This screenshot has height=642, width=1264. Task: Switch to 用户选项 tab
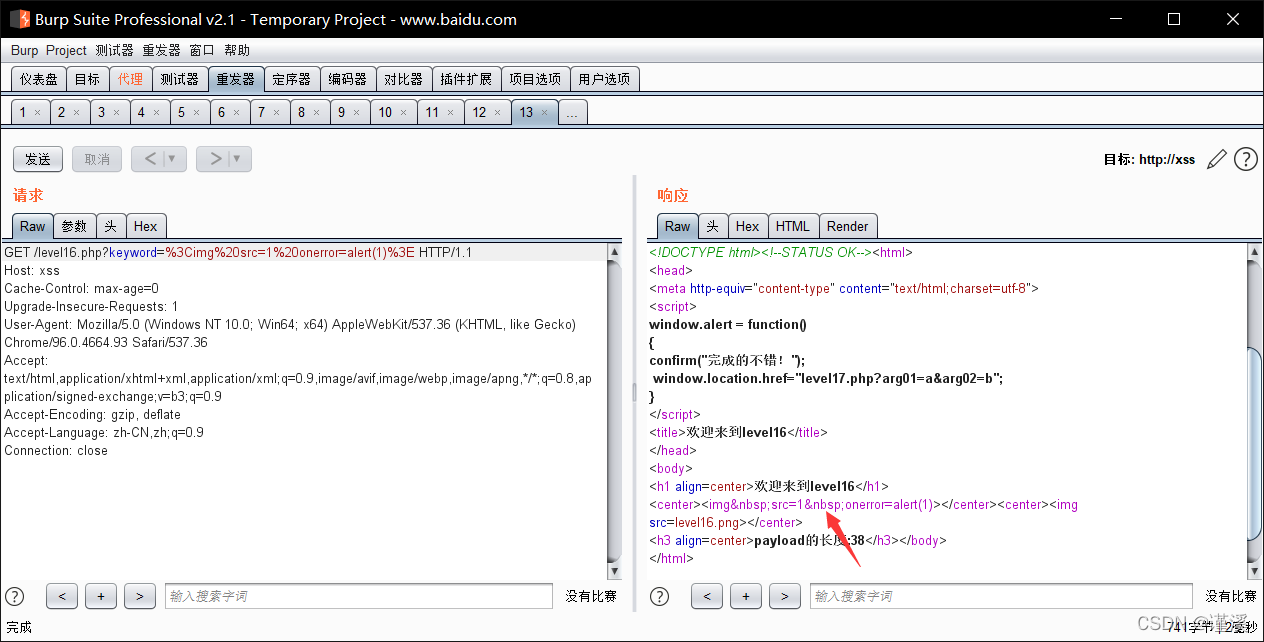(x=604, y=79)
